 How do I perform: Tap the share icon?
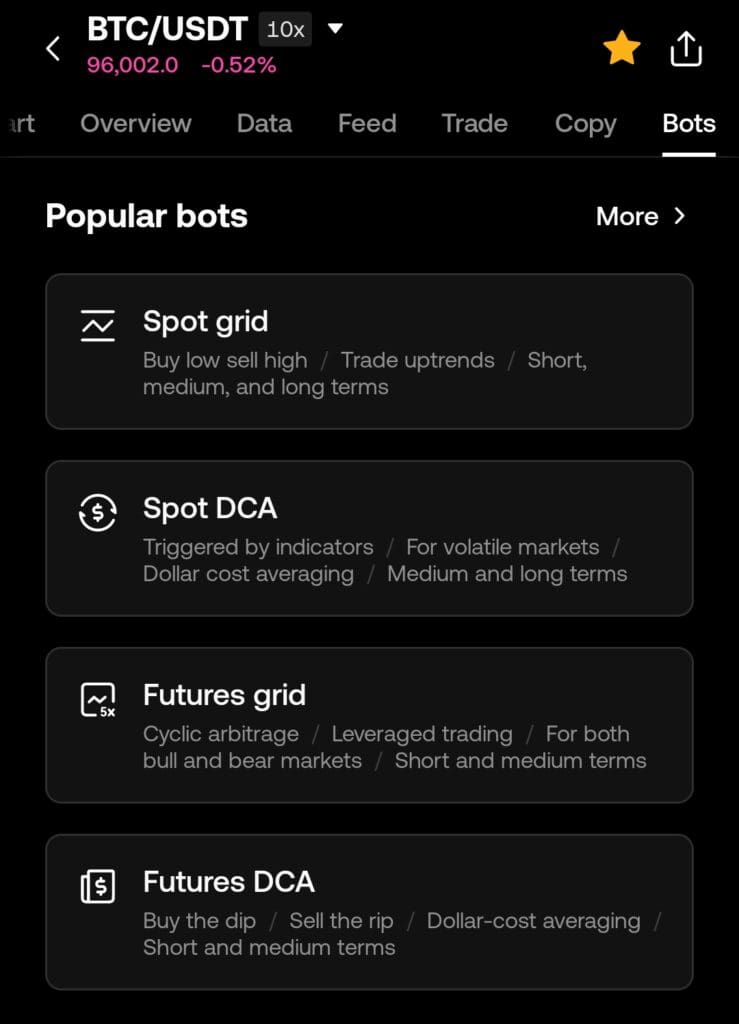(x=686, y=48)
